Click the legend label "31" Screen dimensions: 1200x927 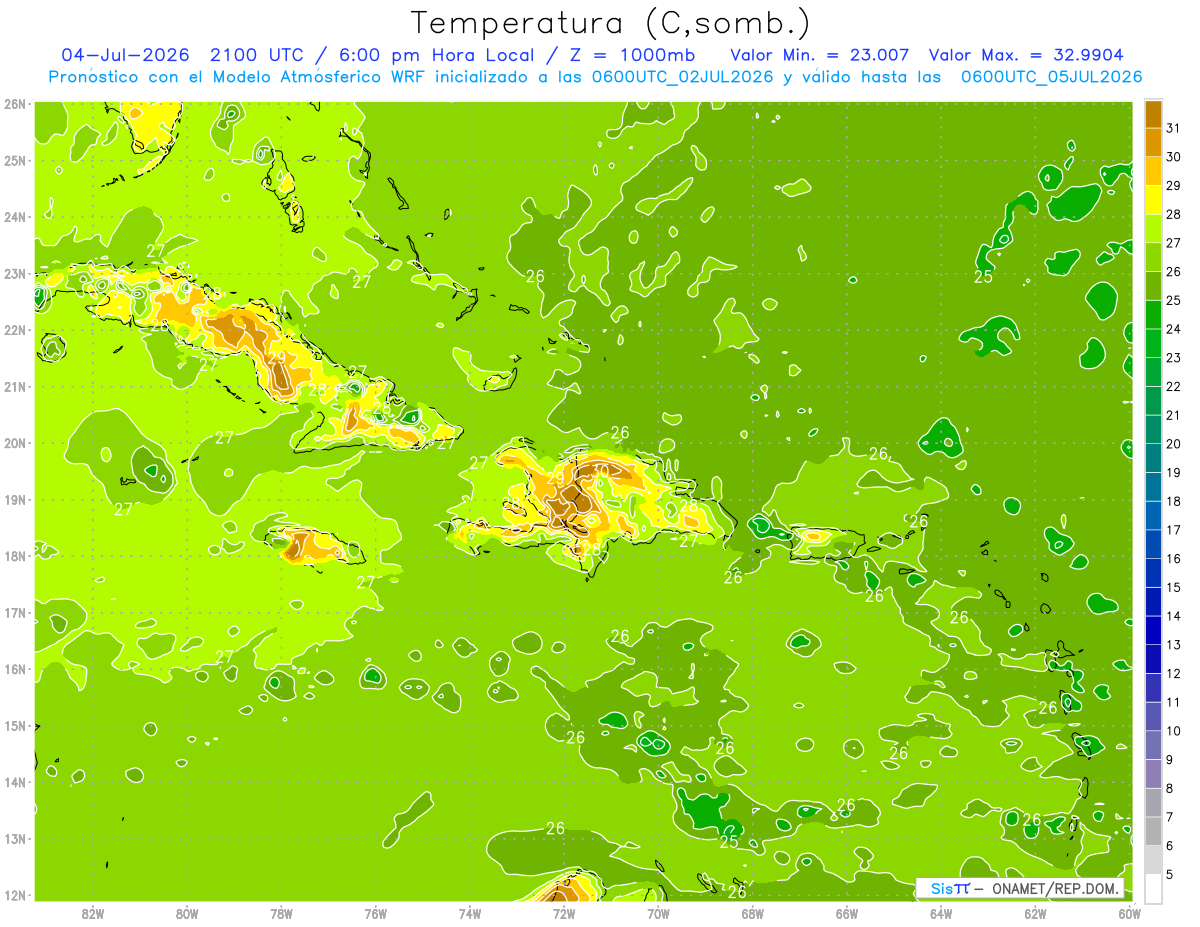point(1173,129)
